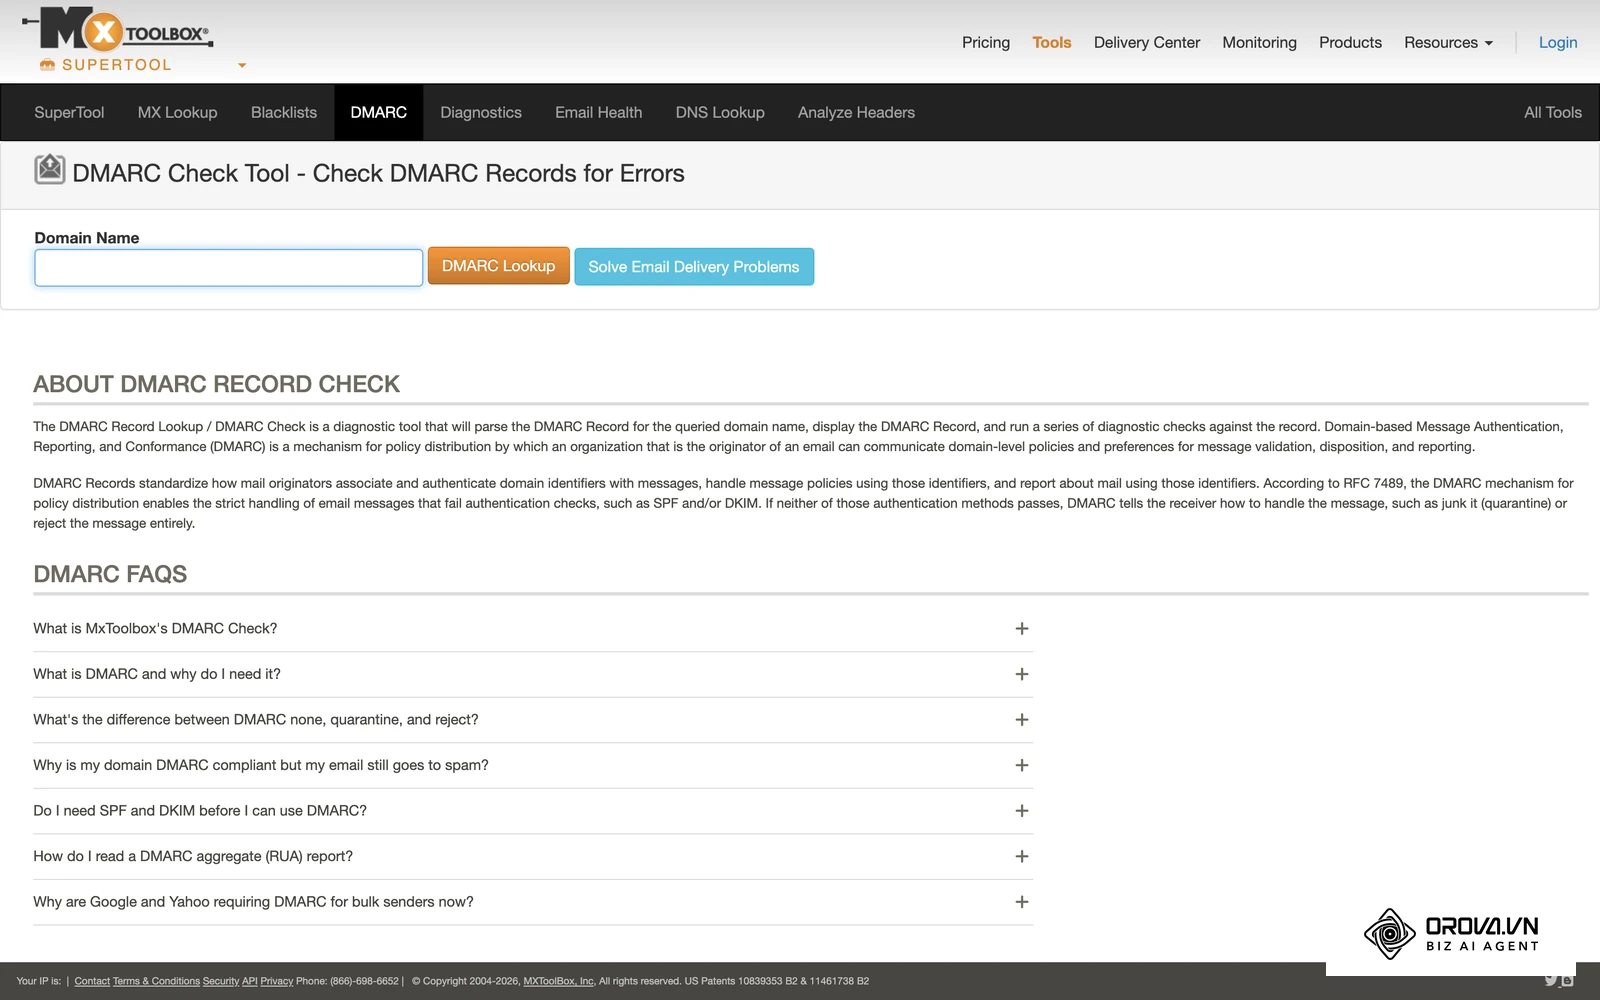1600x1000 pixels.
Task: Switch to the SuperTool tab
Action: [x=69, y=112]
